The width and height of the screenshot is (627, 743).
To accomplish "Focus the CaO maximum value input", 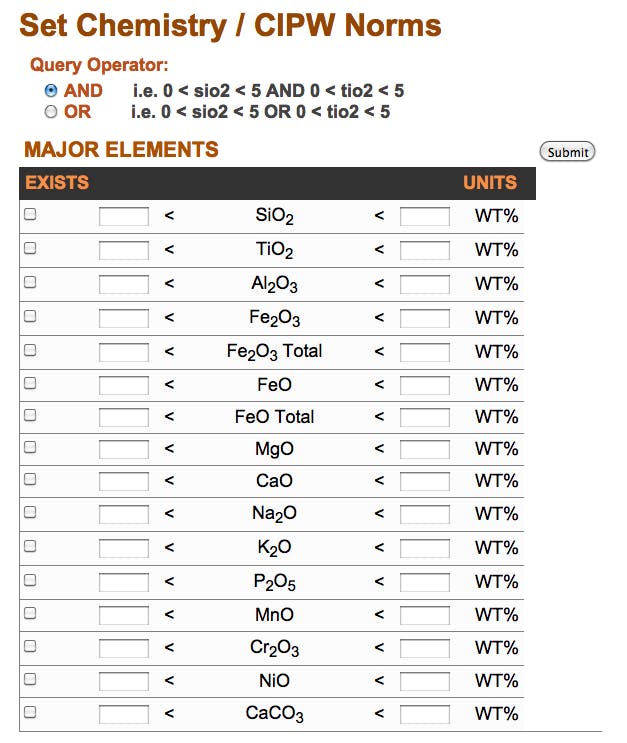I will point(425,481).
